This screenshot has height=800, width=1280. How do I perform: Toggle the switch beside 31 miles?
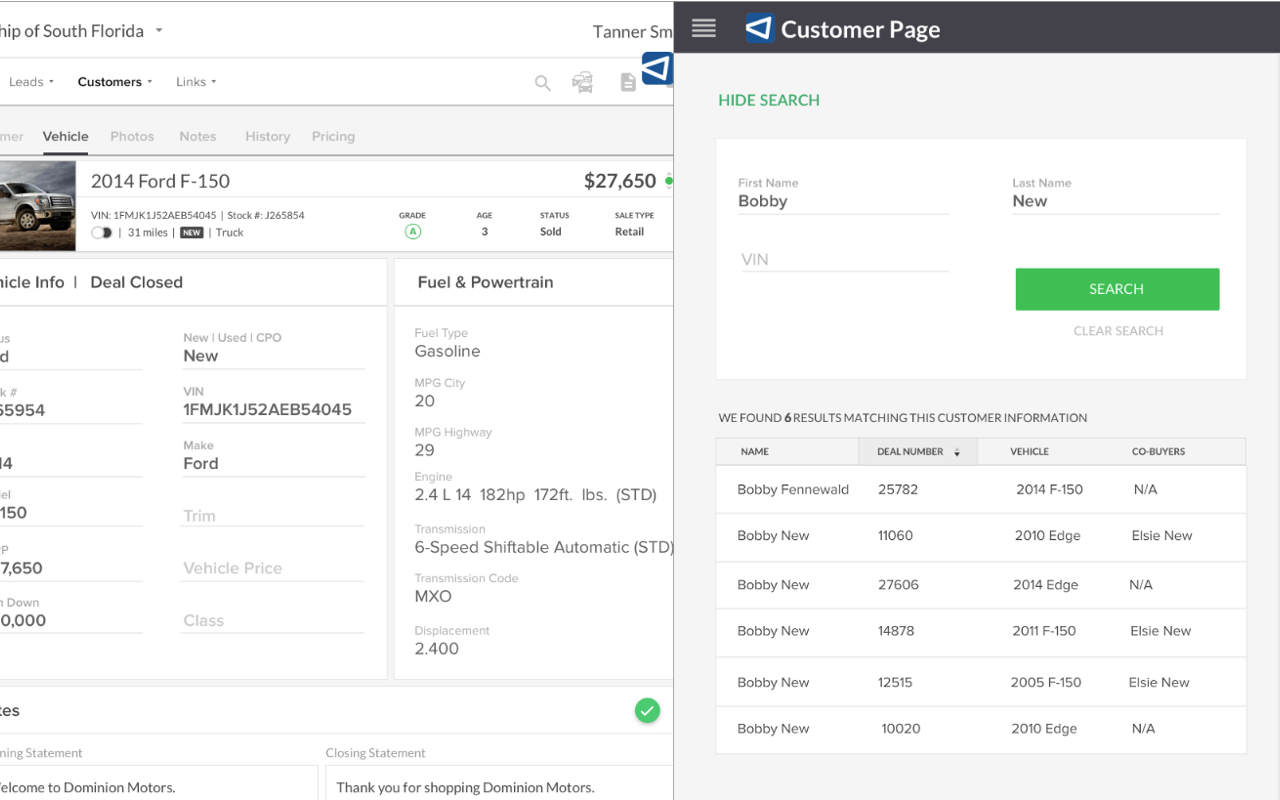101,232
